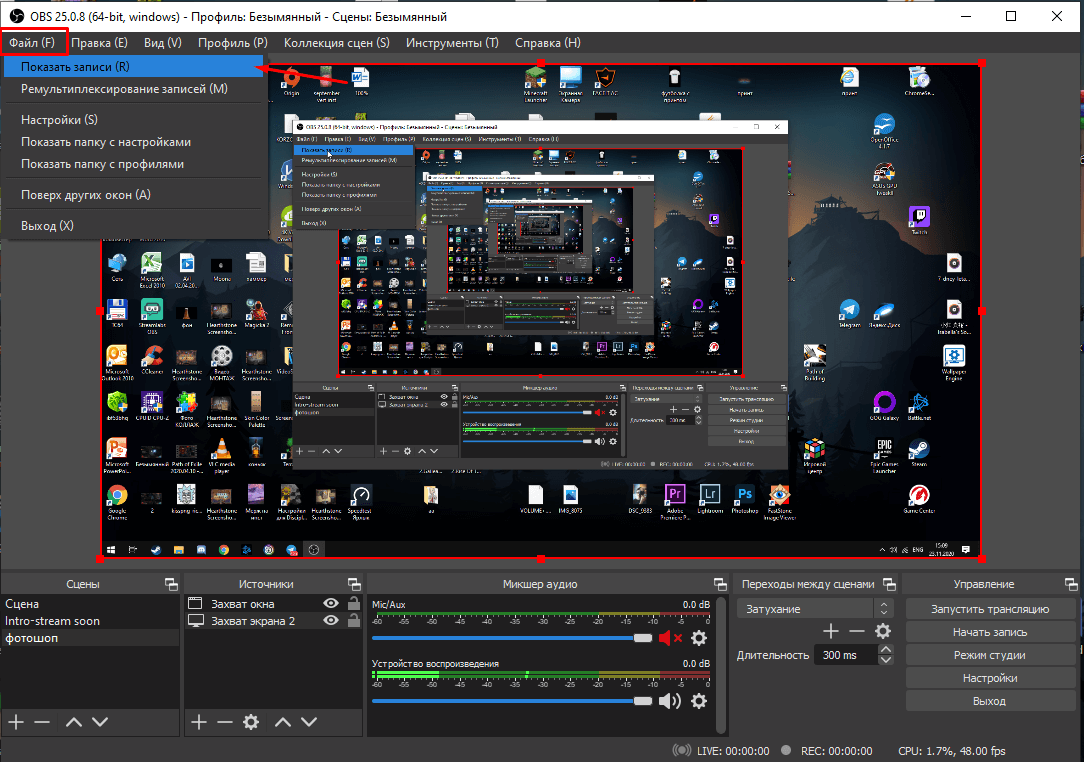The height and width of the screenshot is (762, 1084).
Task: Move the source down in Источники list
Action: point(309,722)
